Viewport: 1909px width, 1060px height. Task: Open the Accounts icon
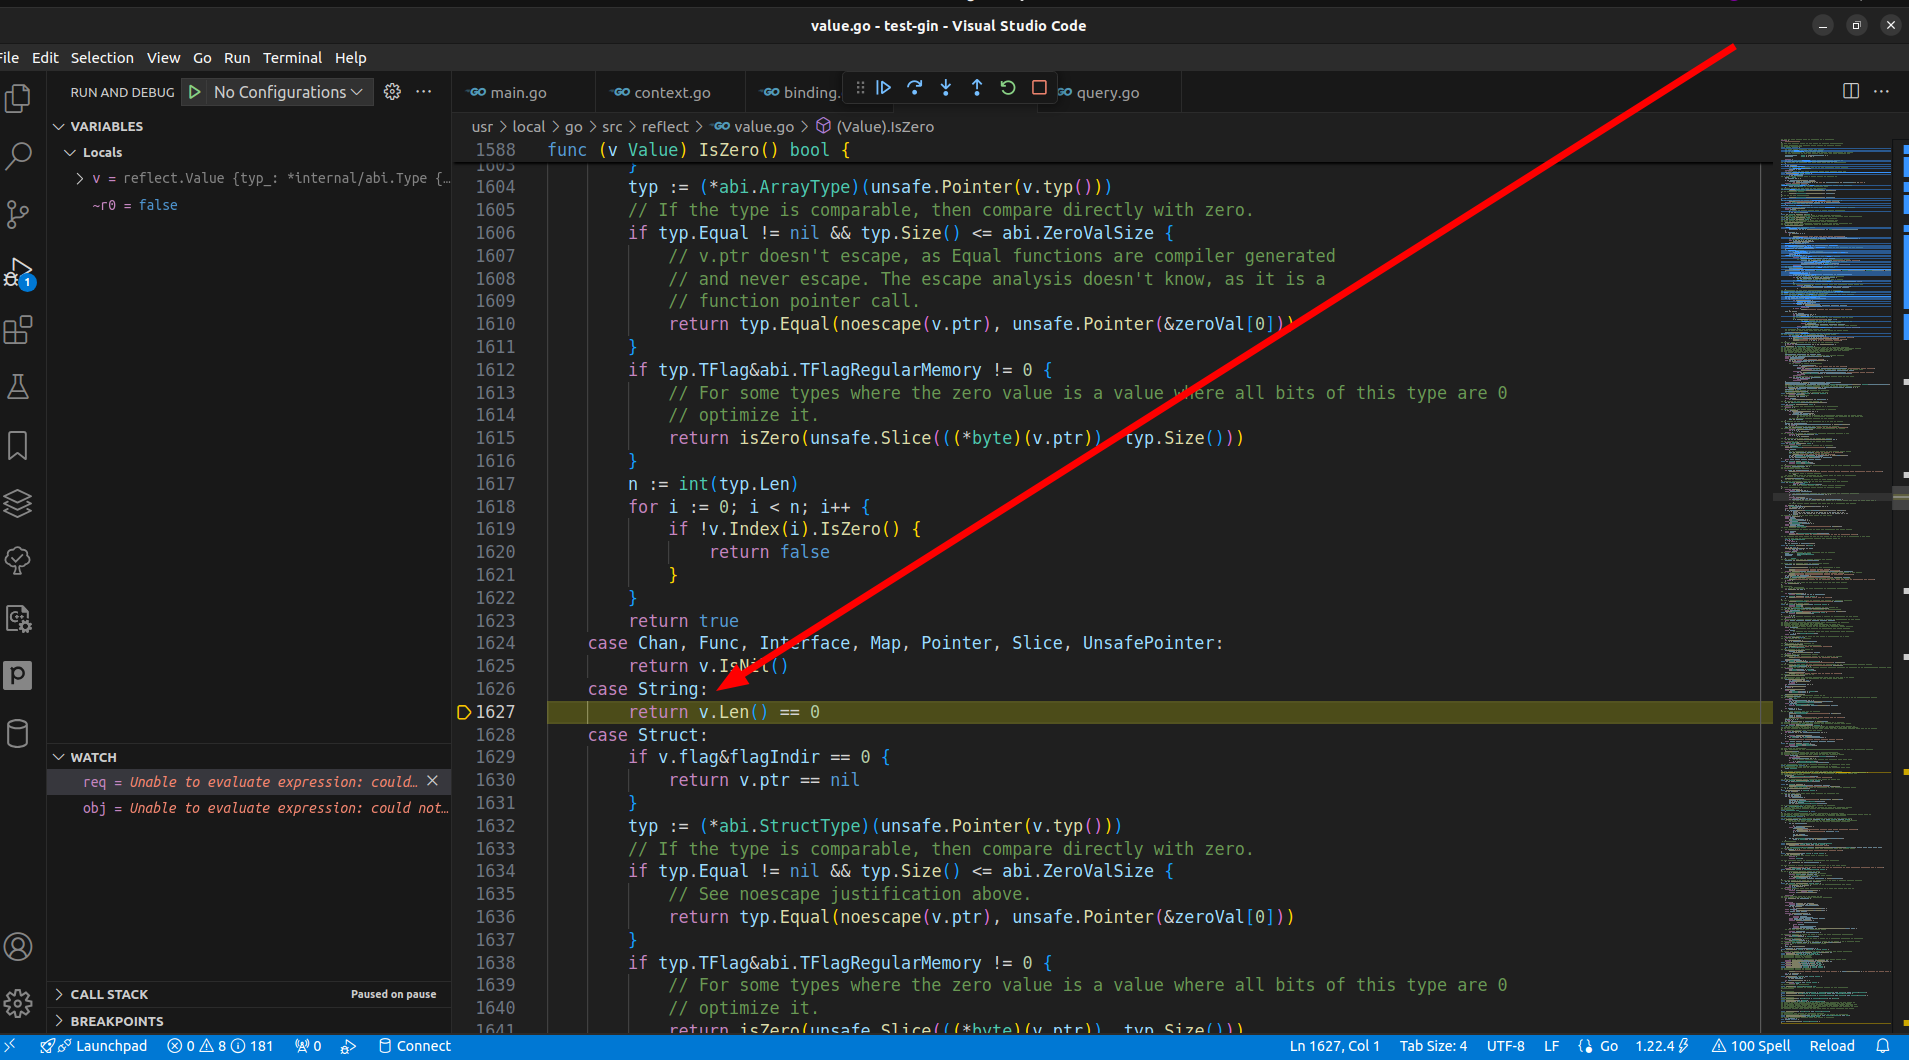[18, 946]
